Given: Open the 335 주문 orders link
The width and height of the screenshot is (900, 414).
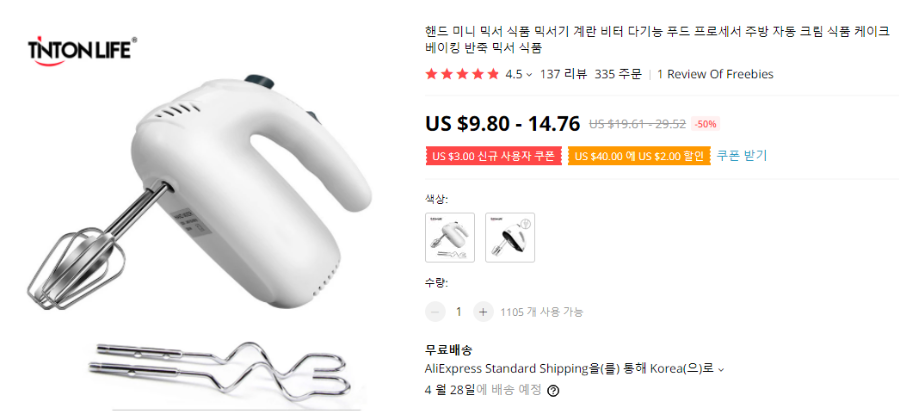Looking at the screenshot, I should [618, 74].
